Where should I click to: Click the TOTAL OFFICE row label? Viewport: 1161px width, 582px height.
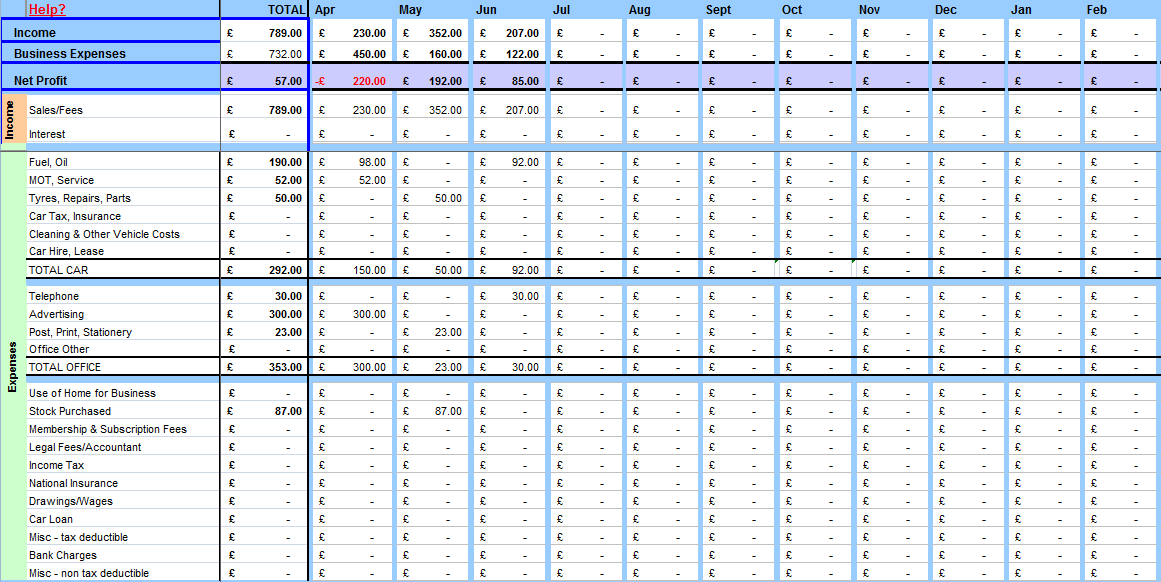click(x=65, y=367)
